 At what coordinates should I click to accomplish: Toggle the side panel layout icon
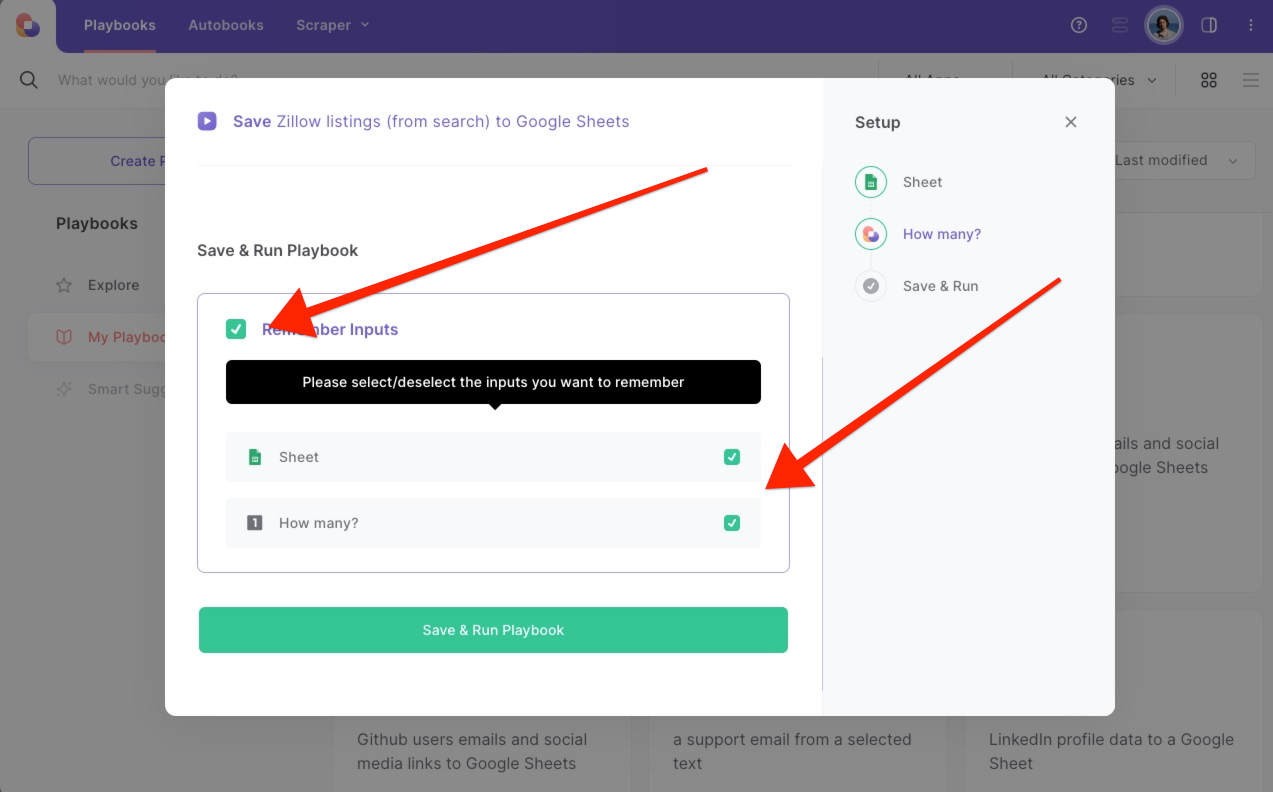(1209, 25)
